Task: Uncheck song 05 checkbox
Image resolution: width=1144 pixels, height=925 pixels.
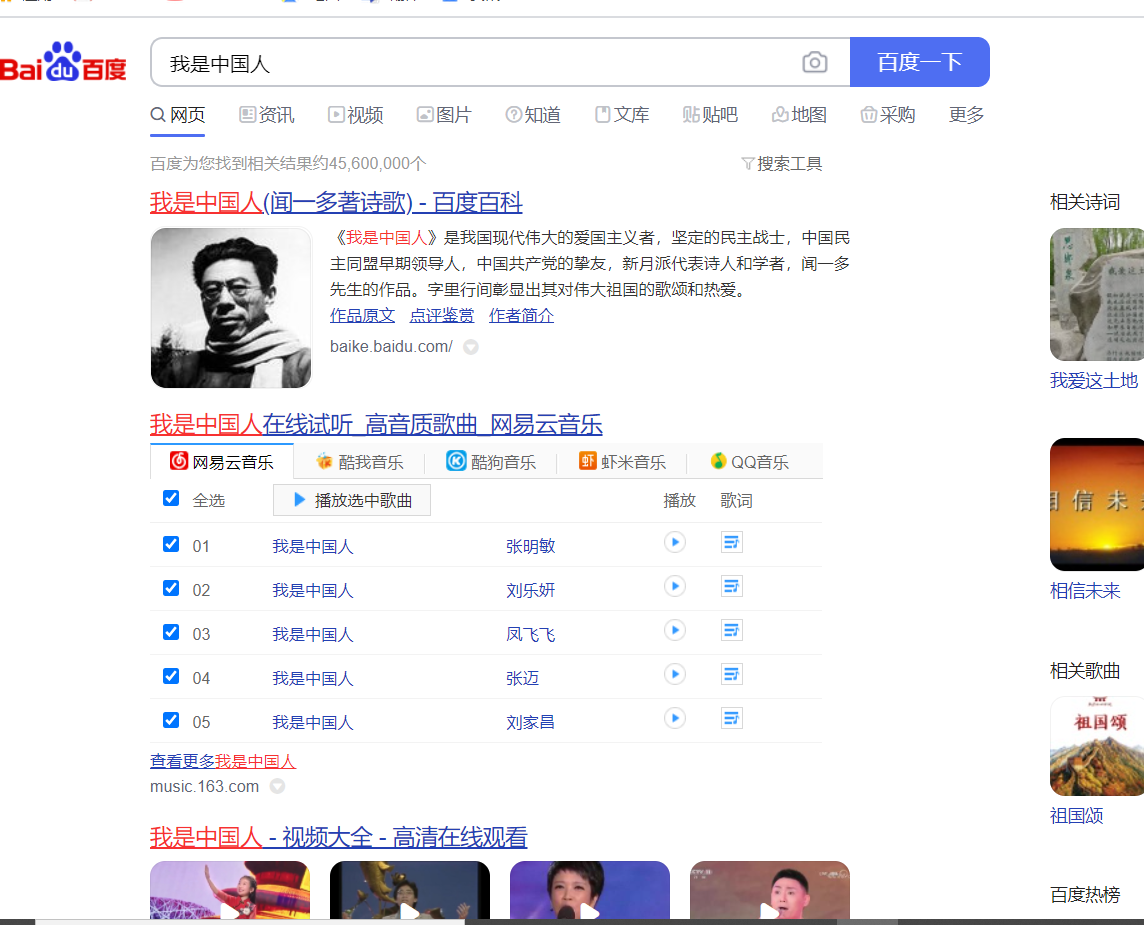Action: (x=171, y=720)
